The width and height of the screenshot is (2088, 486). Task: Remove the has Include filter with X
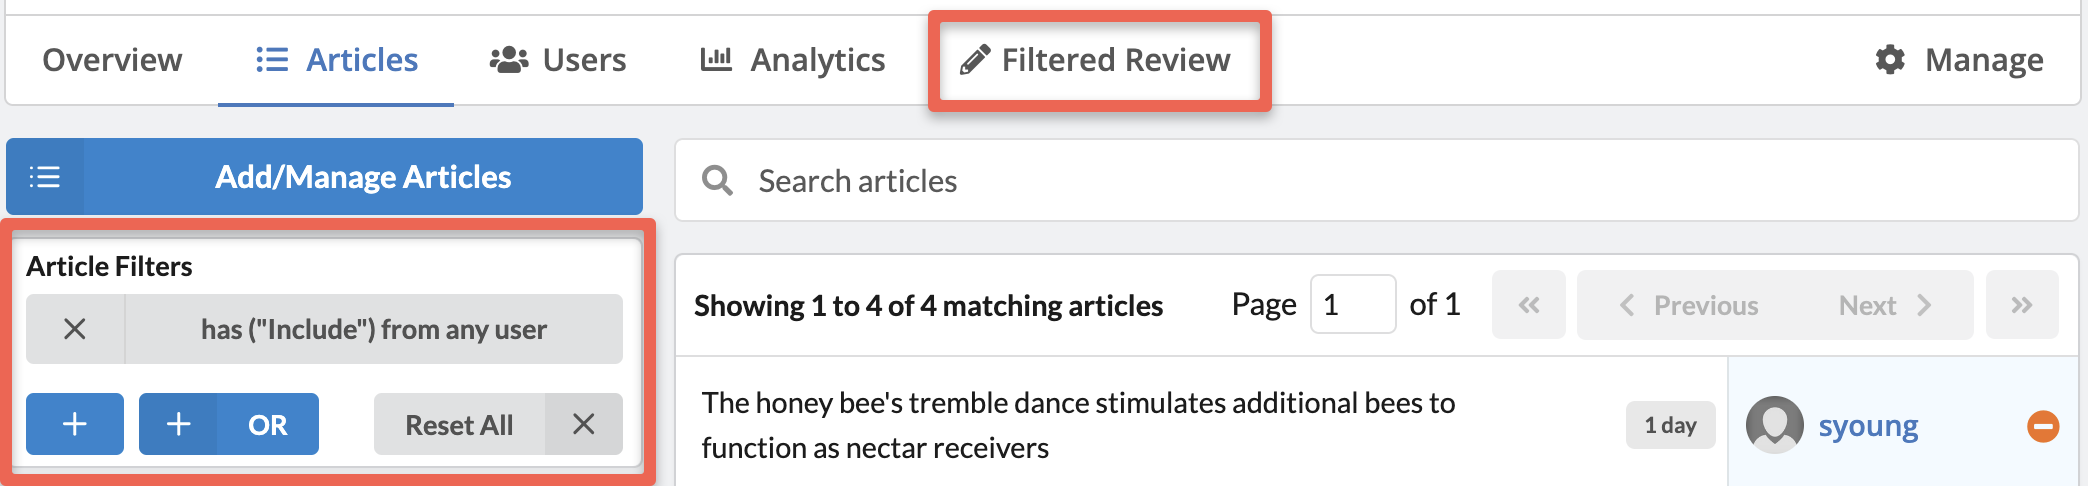click(75, 329)
